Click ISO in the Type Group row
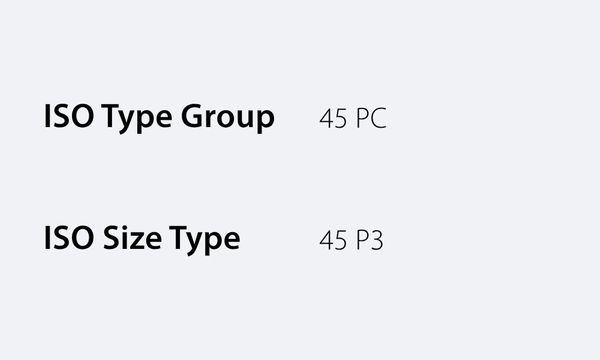The width and height of the screenshot is (600, 360). (69, 116)
